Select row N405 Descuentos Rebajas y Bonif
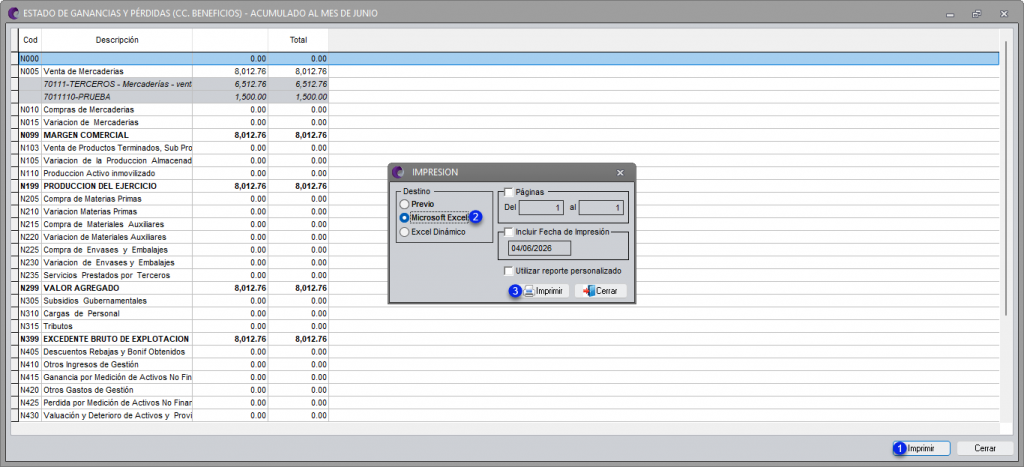The width and height of the screenshot is (1024, 467). (x=174, y=351)
